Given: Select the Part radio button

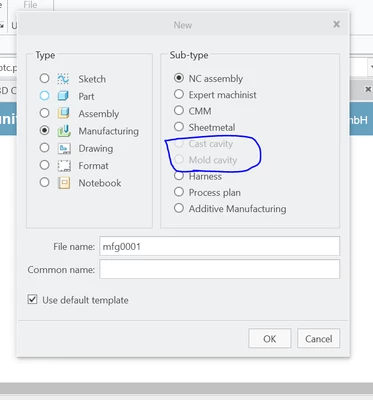Looking at the screenshot, I should (44, 96).
